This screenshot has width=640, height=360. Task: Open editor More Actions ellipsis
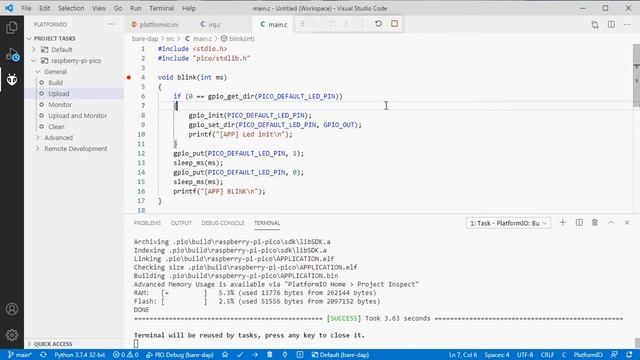pos(627,24)
